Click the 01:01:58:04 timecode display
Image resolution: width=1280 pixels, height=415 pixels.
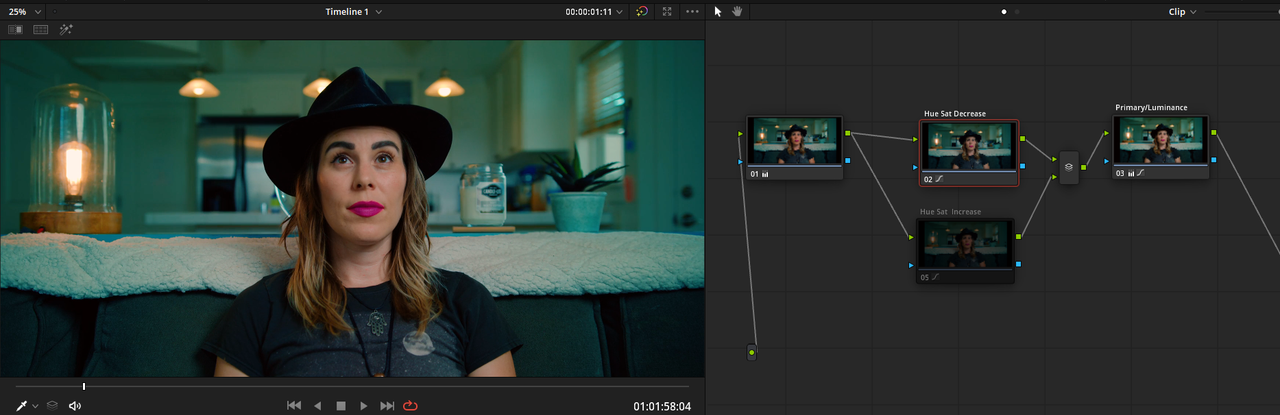[x=662, y=407]
